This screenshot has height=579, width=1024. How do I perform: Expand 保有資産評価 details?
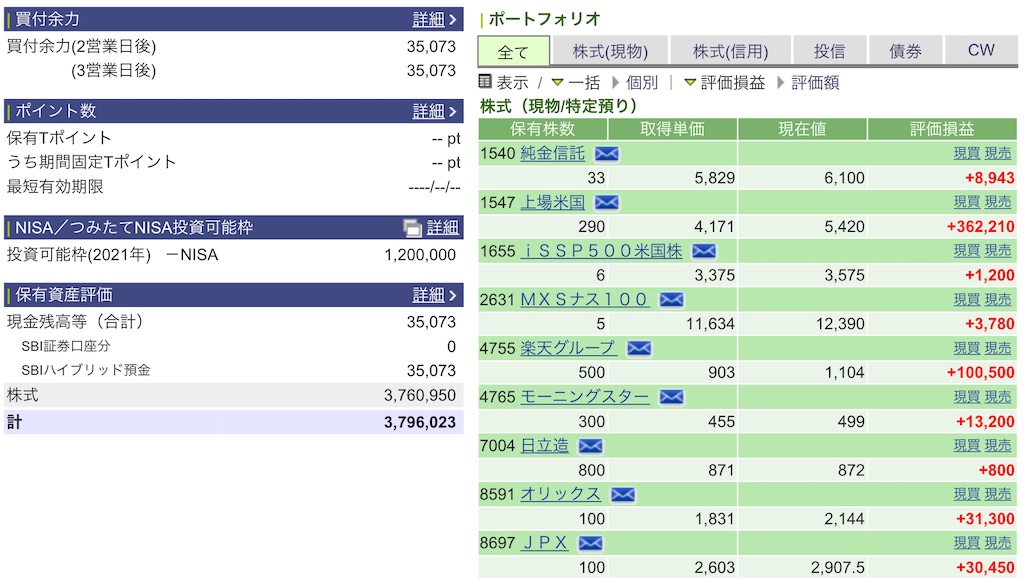(434, 295)
